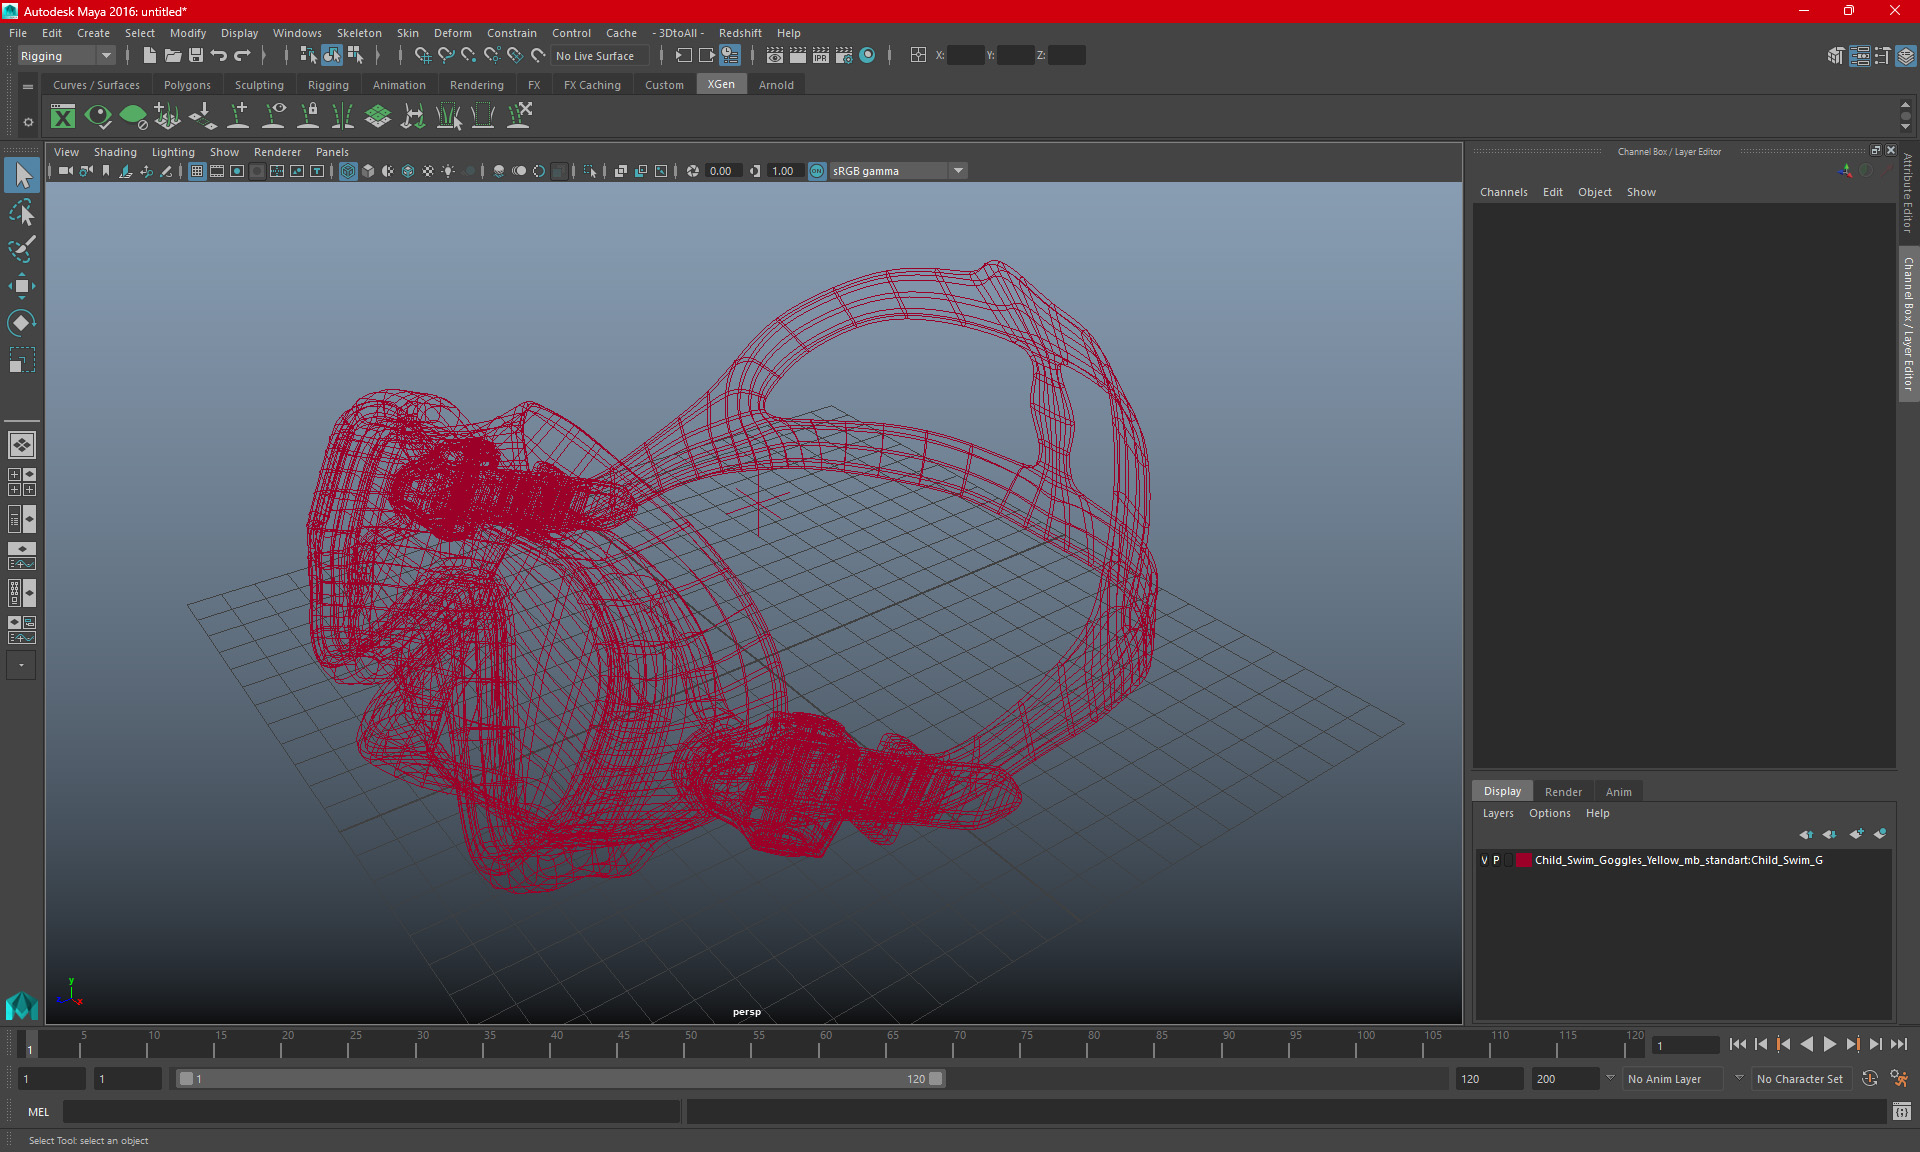Click the create new layer icon

(x=1856, y=834)
